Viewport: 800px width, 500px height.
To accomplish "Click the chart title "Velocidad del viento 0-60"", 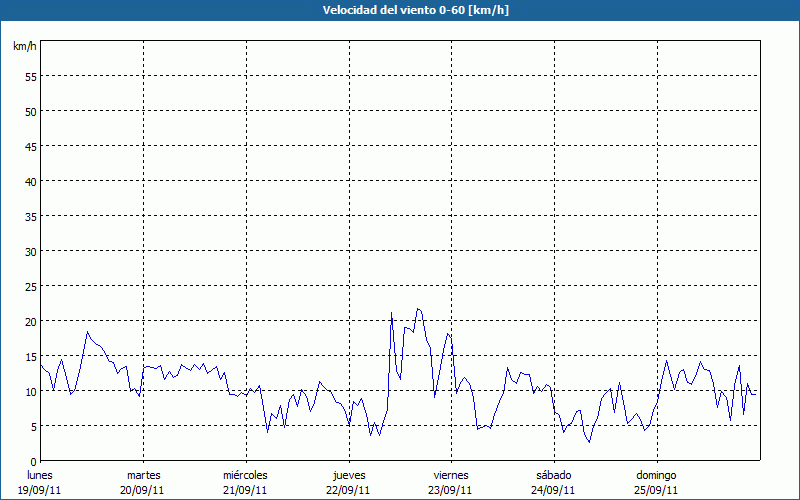I will pyautogui.click(x=399, y=10).
